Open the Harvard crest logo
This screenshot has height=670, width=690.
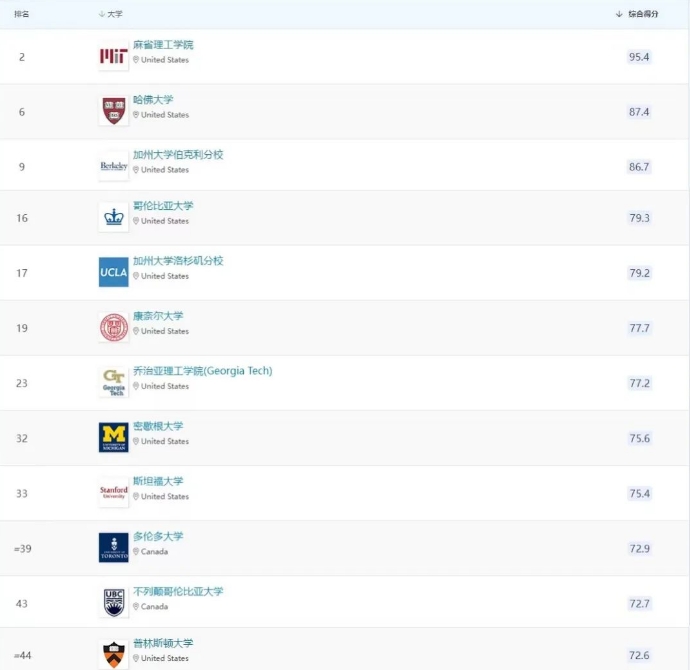point(114,111)
